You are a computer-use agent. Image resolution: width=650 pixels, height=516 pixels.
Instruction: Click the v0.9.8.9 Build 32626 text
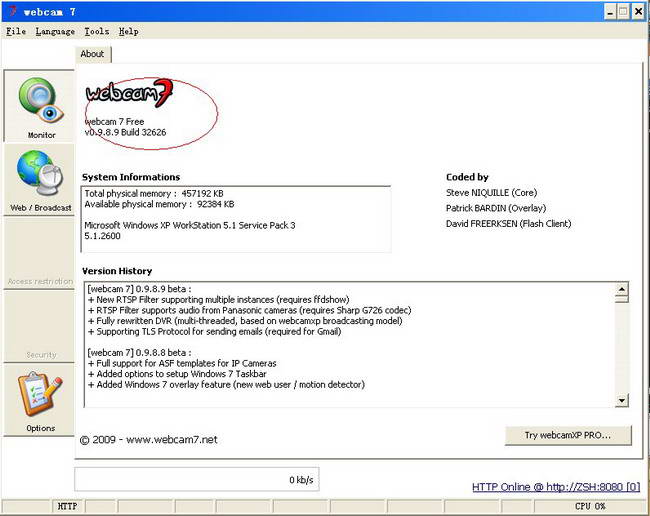click(126, 132)
